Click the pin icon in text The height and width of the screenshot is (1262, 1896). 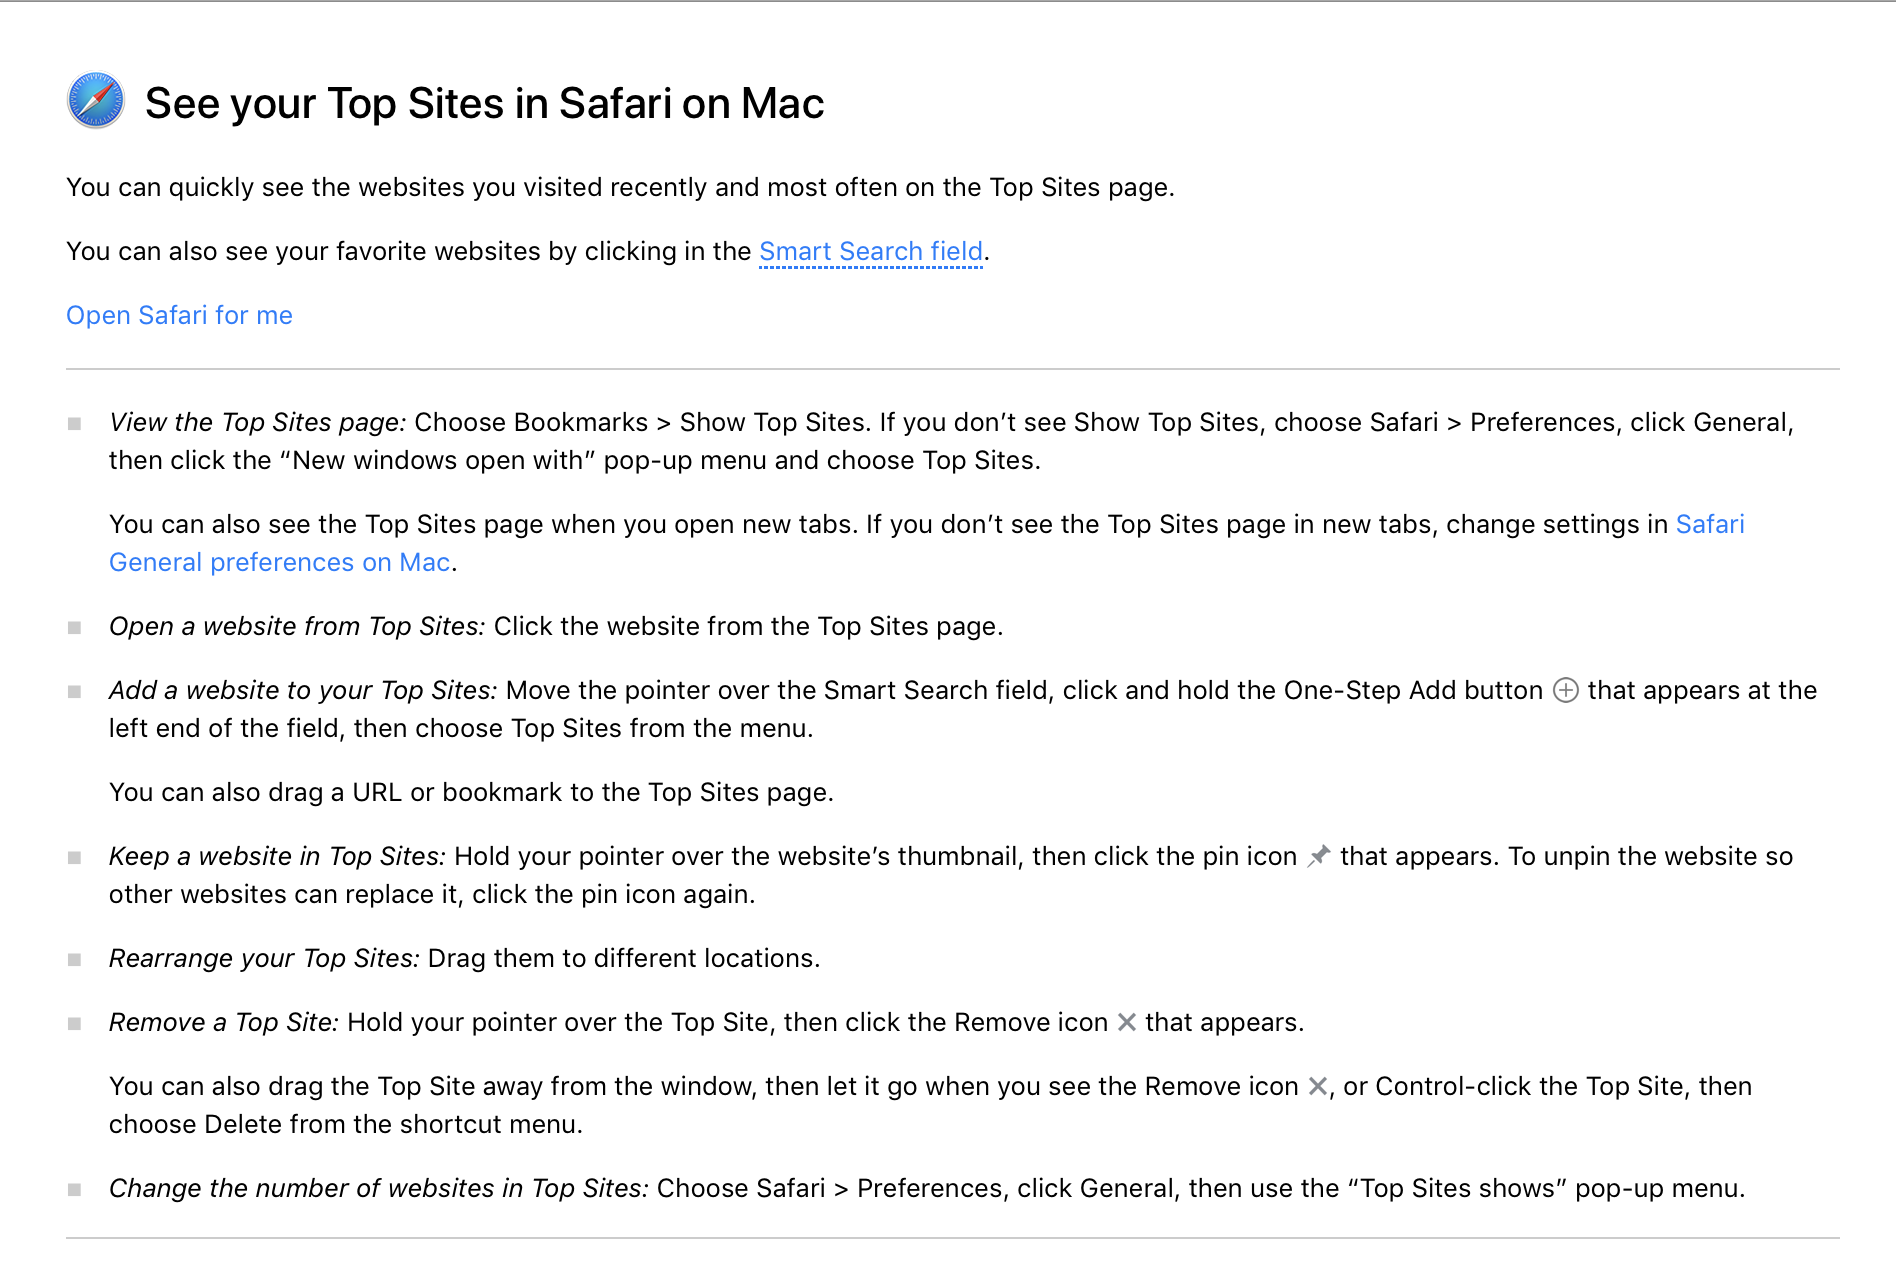pos(1318,856)
